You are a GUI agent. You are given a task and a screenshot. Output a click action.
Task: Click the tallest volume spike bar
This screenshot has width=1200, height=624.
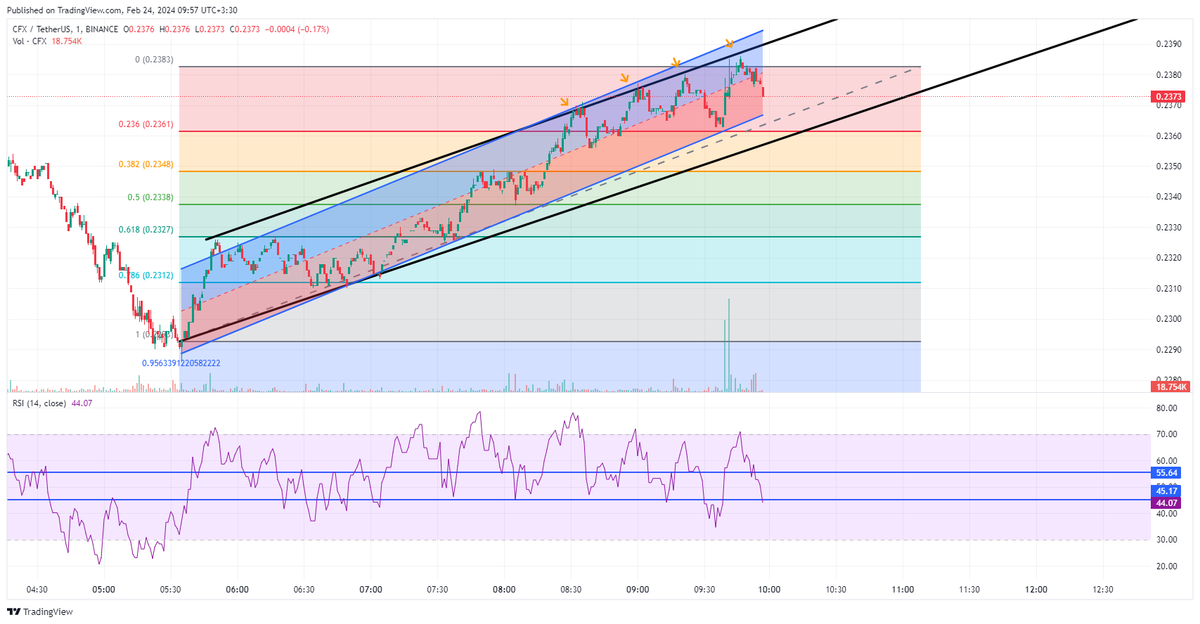[729, 340]
